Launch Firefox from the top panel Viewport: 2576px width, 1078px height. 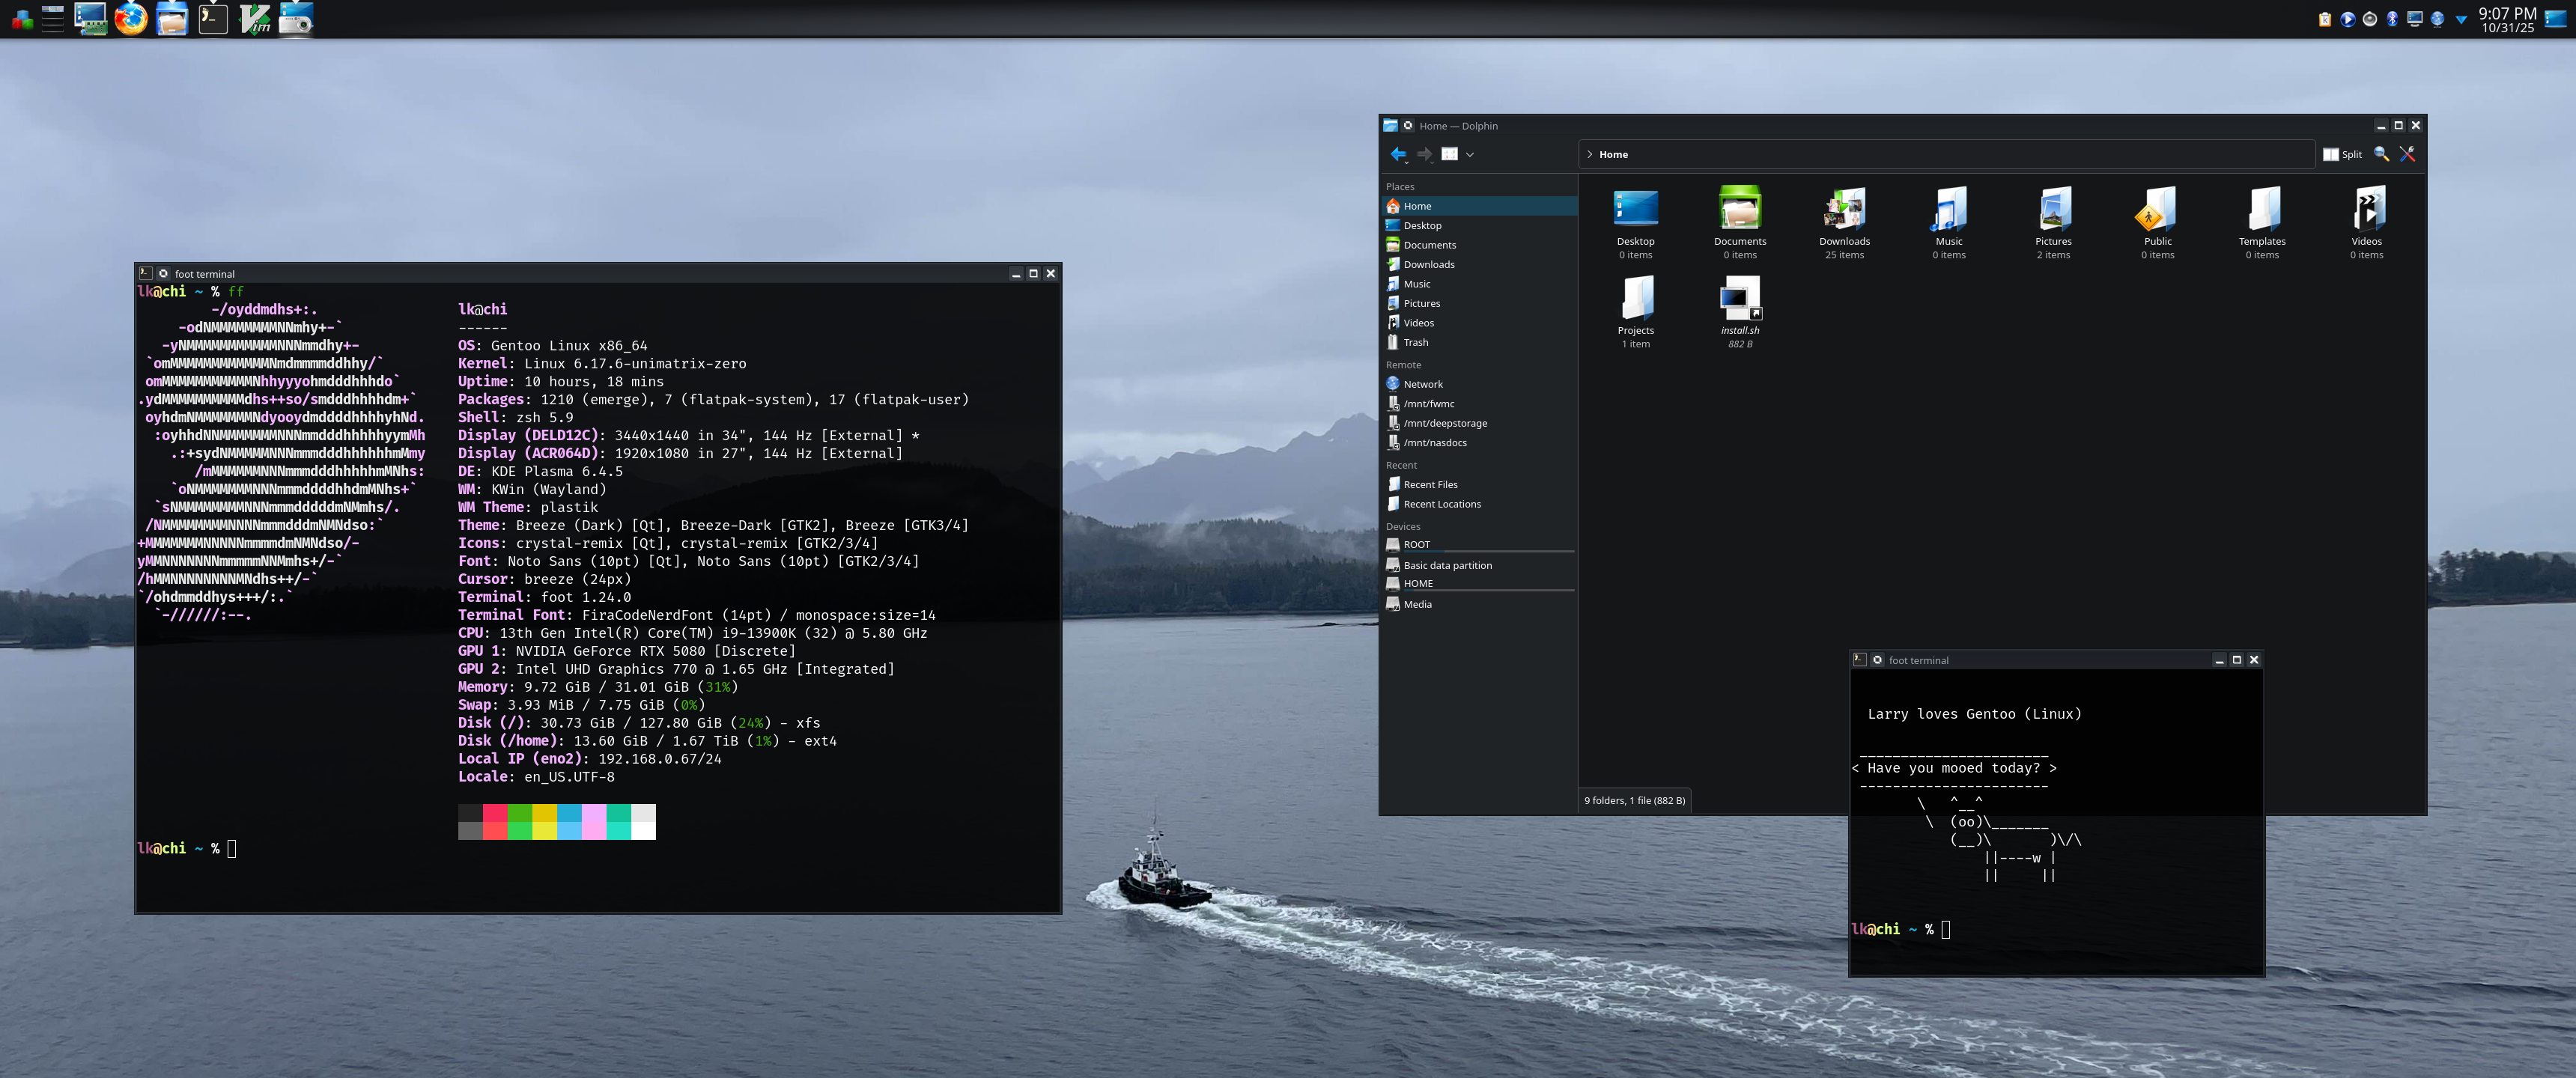[131, 19]
